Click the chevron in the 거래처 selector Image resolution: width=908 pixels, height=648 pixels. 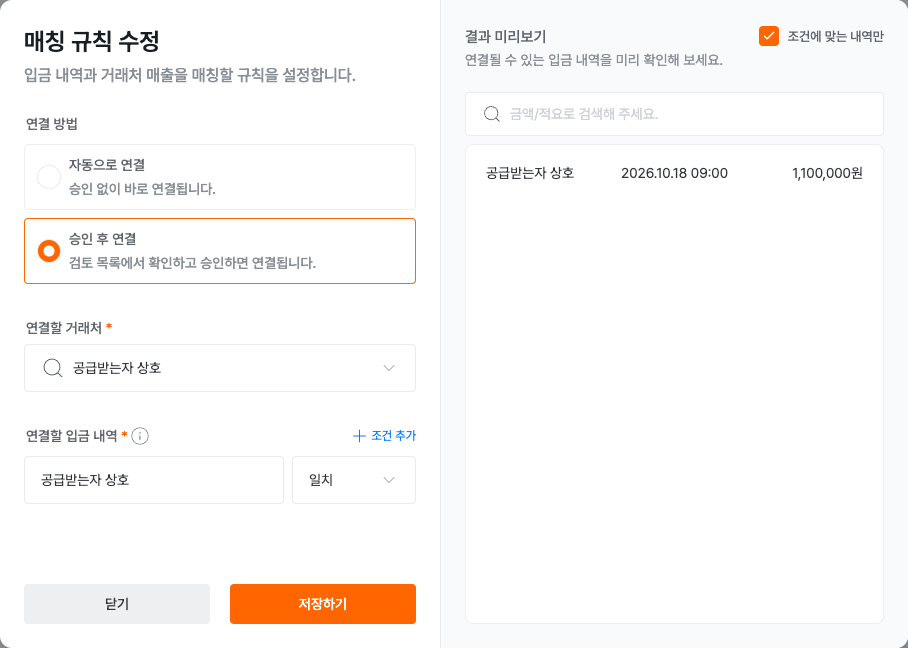(389, 368)
